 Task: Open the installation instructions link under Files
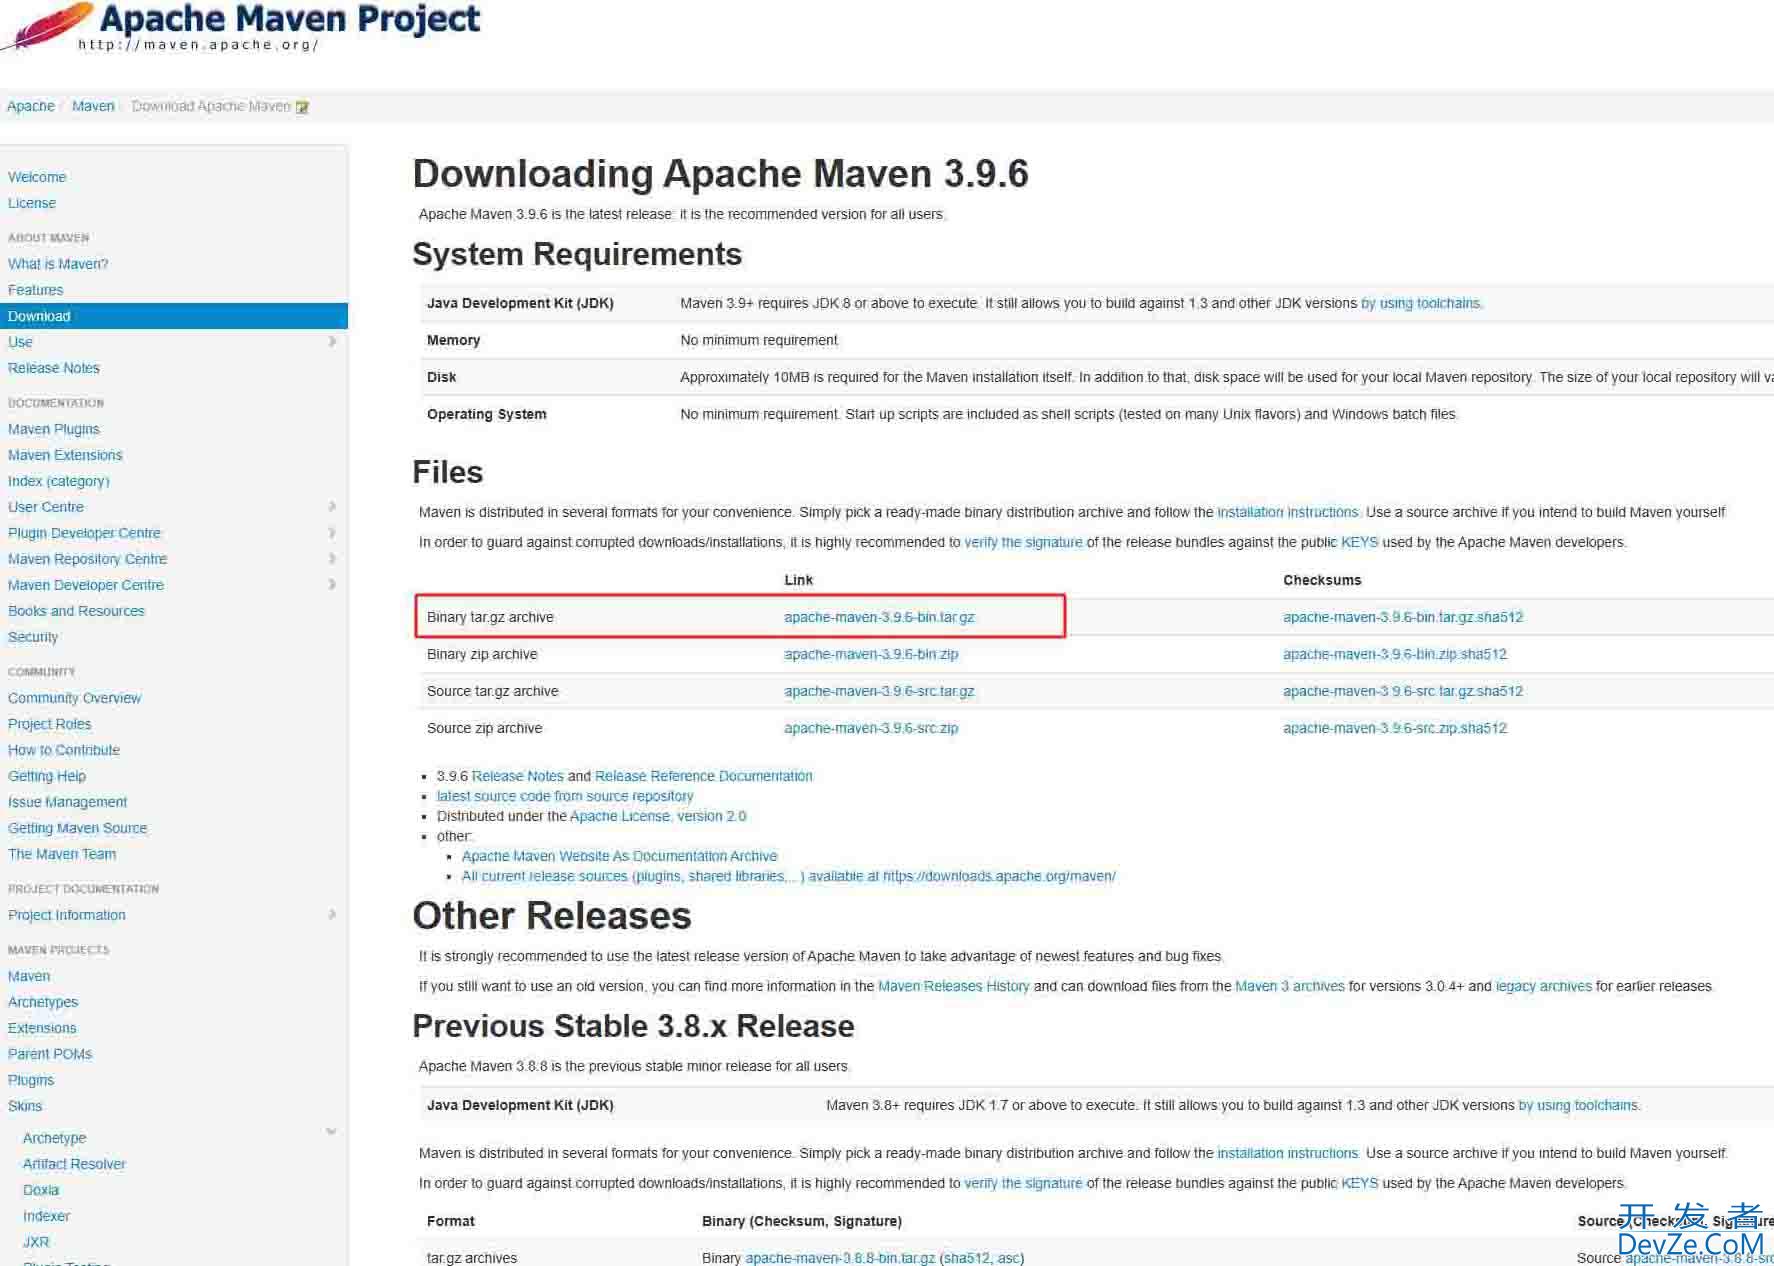pos(1287,512)
